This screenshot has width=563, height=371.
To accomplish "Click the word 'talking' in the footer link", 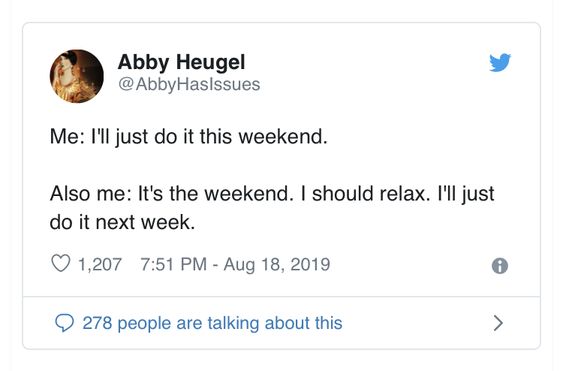I will (233, 323).
